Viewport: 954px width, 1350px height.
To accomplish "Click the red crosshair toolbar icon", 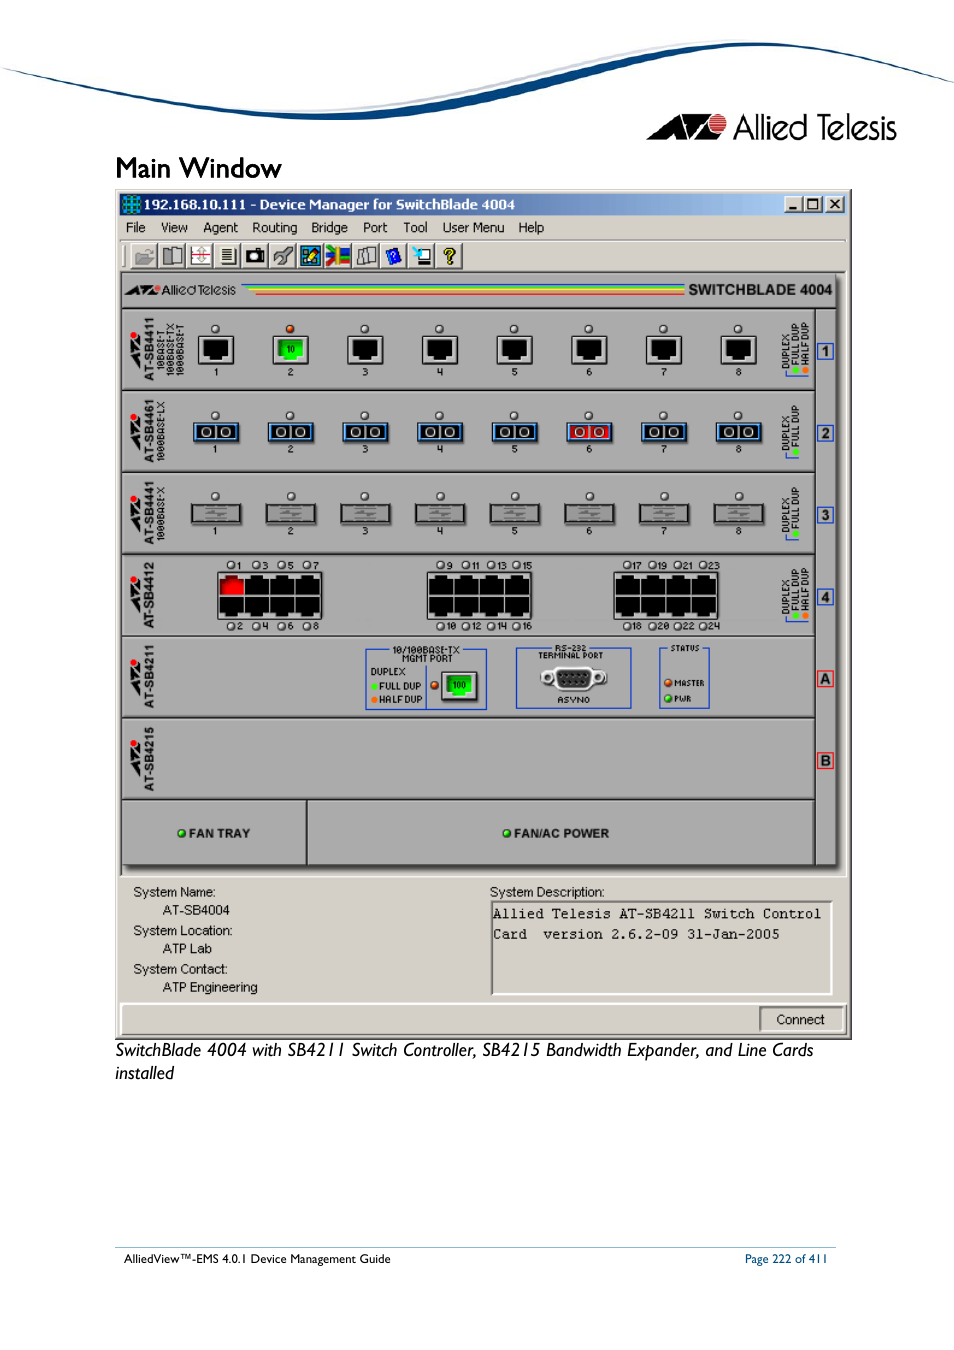I will coord(201,256).
